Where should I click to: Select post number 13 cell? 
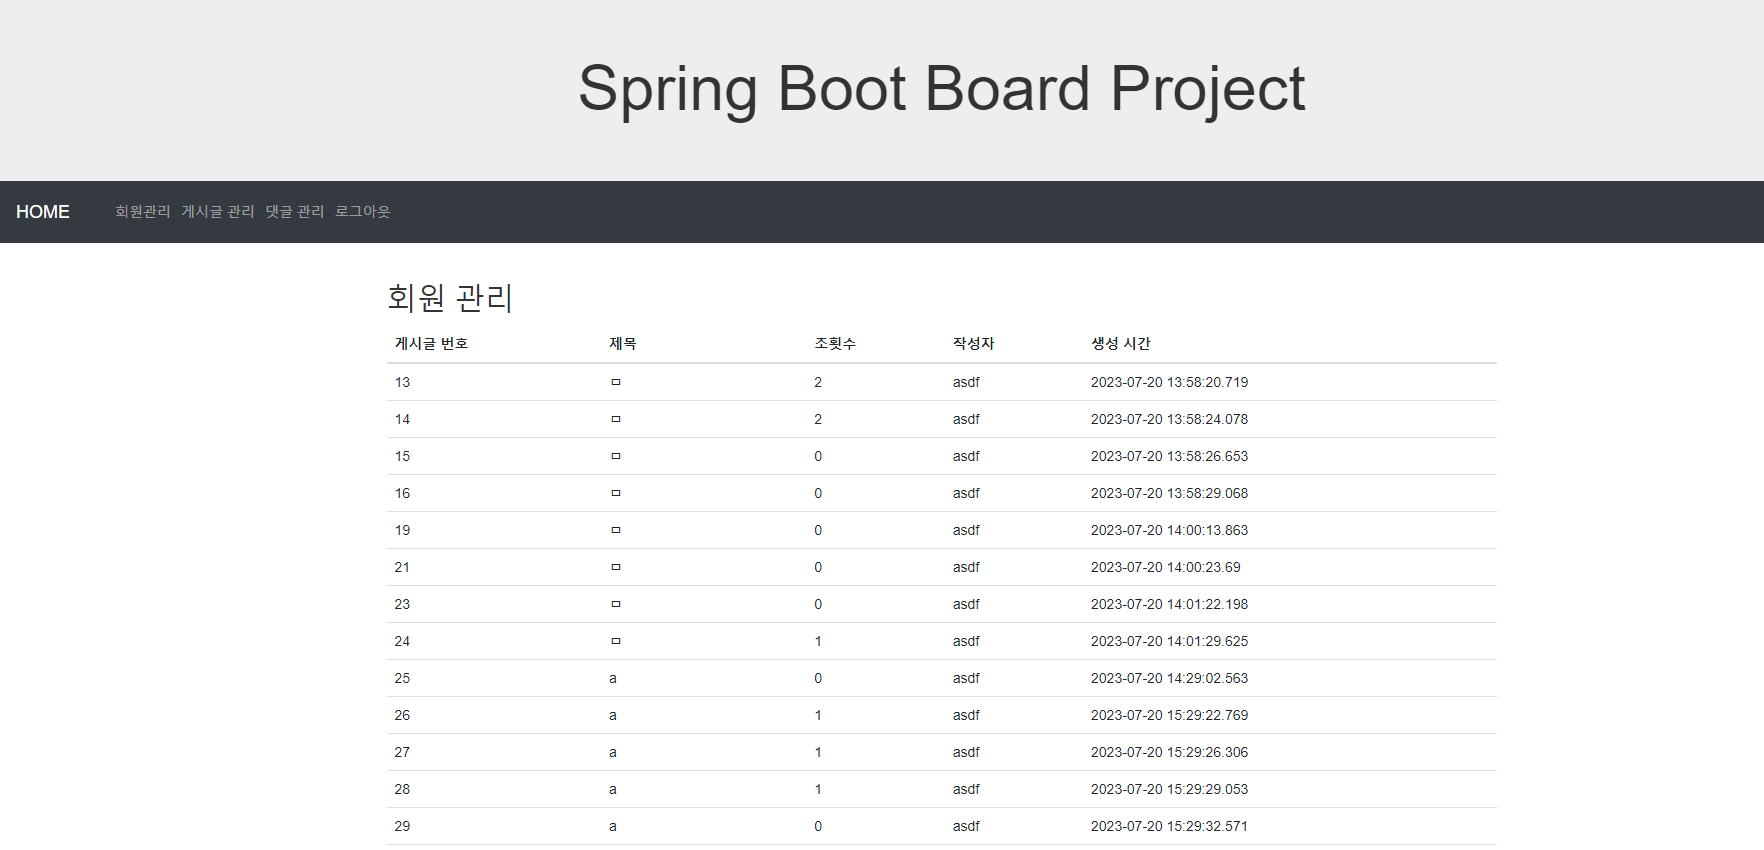point(403,382)
